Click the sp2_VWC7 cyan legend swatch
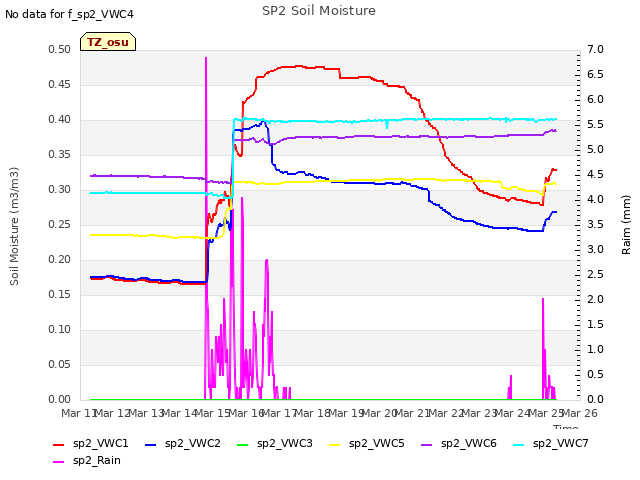 point(518,444)
